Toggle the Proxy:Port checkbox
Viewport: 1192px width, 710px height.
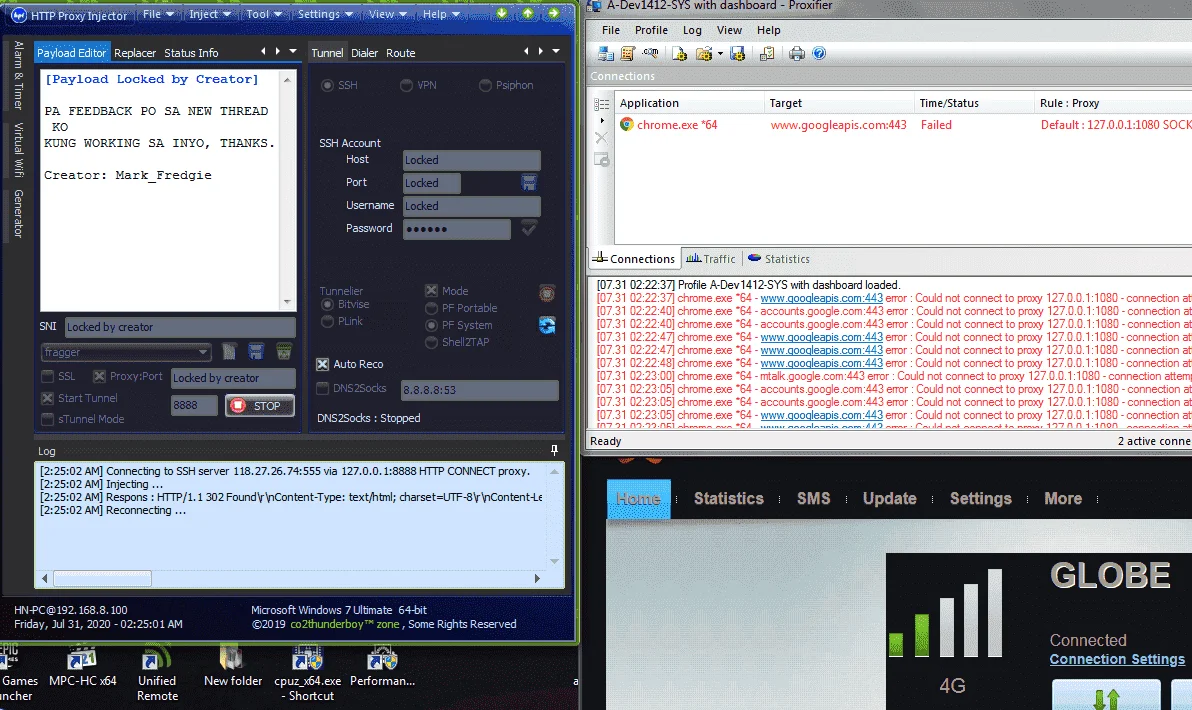100,376
